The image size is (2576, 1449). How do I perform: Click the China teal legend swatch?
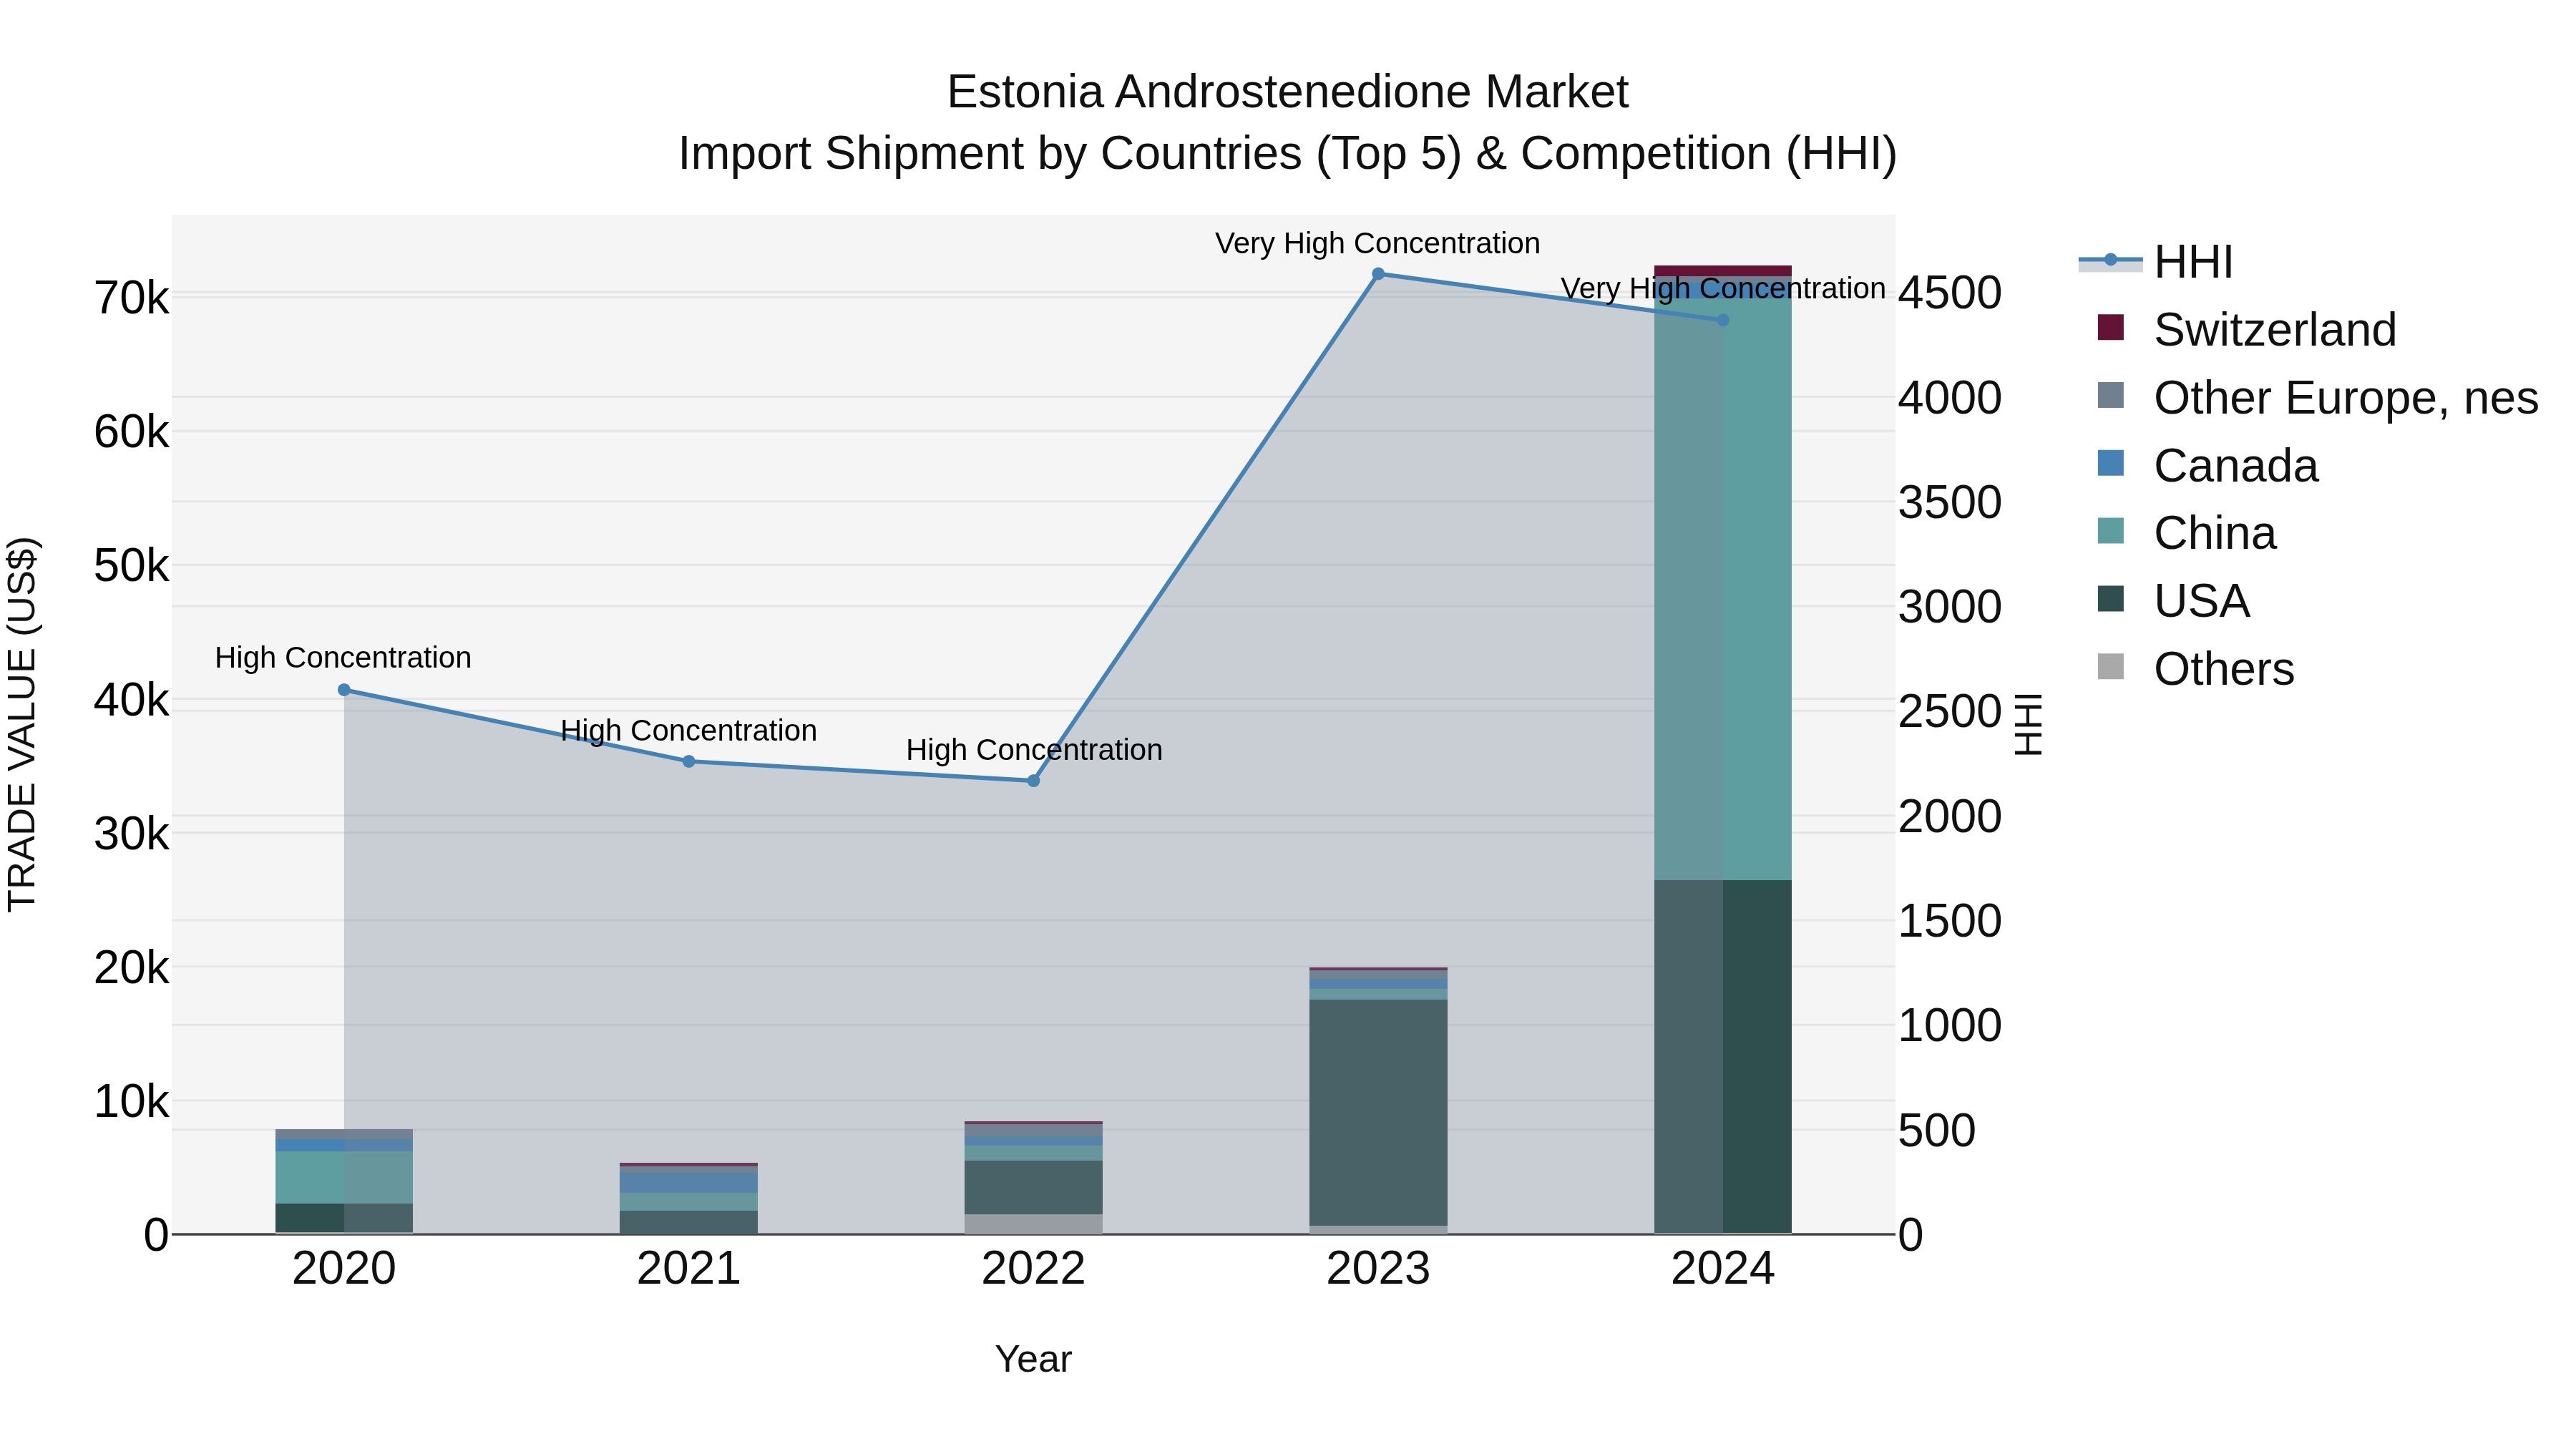click(2110, 530)
